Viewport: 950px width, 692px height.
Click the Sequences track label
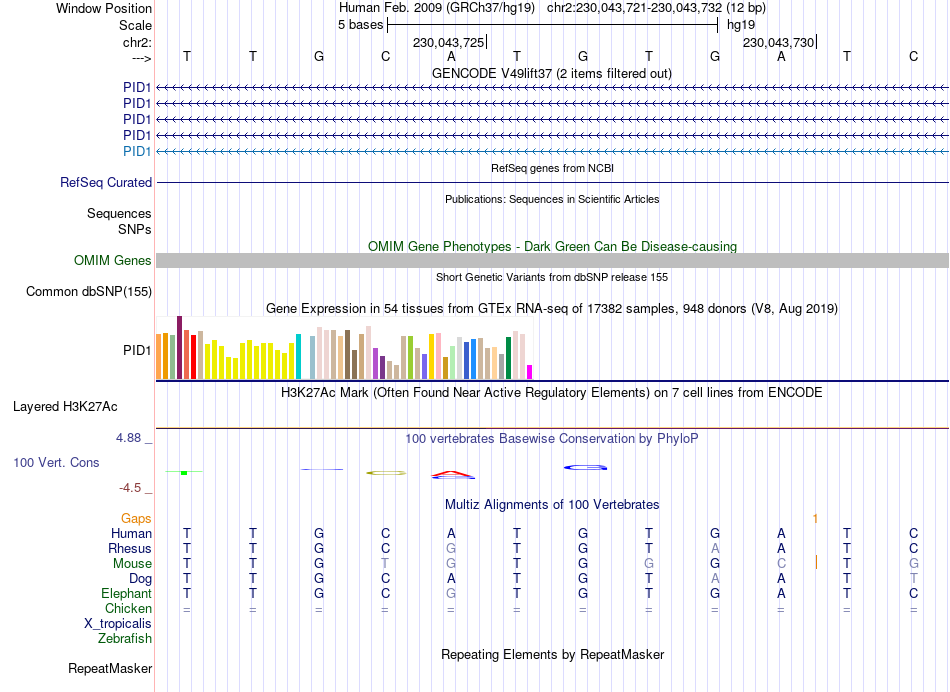[119, 213]
